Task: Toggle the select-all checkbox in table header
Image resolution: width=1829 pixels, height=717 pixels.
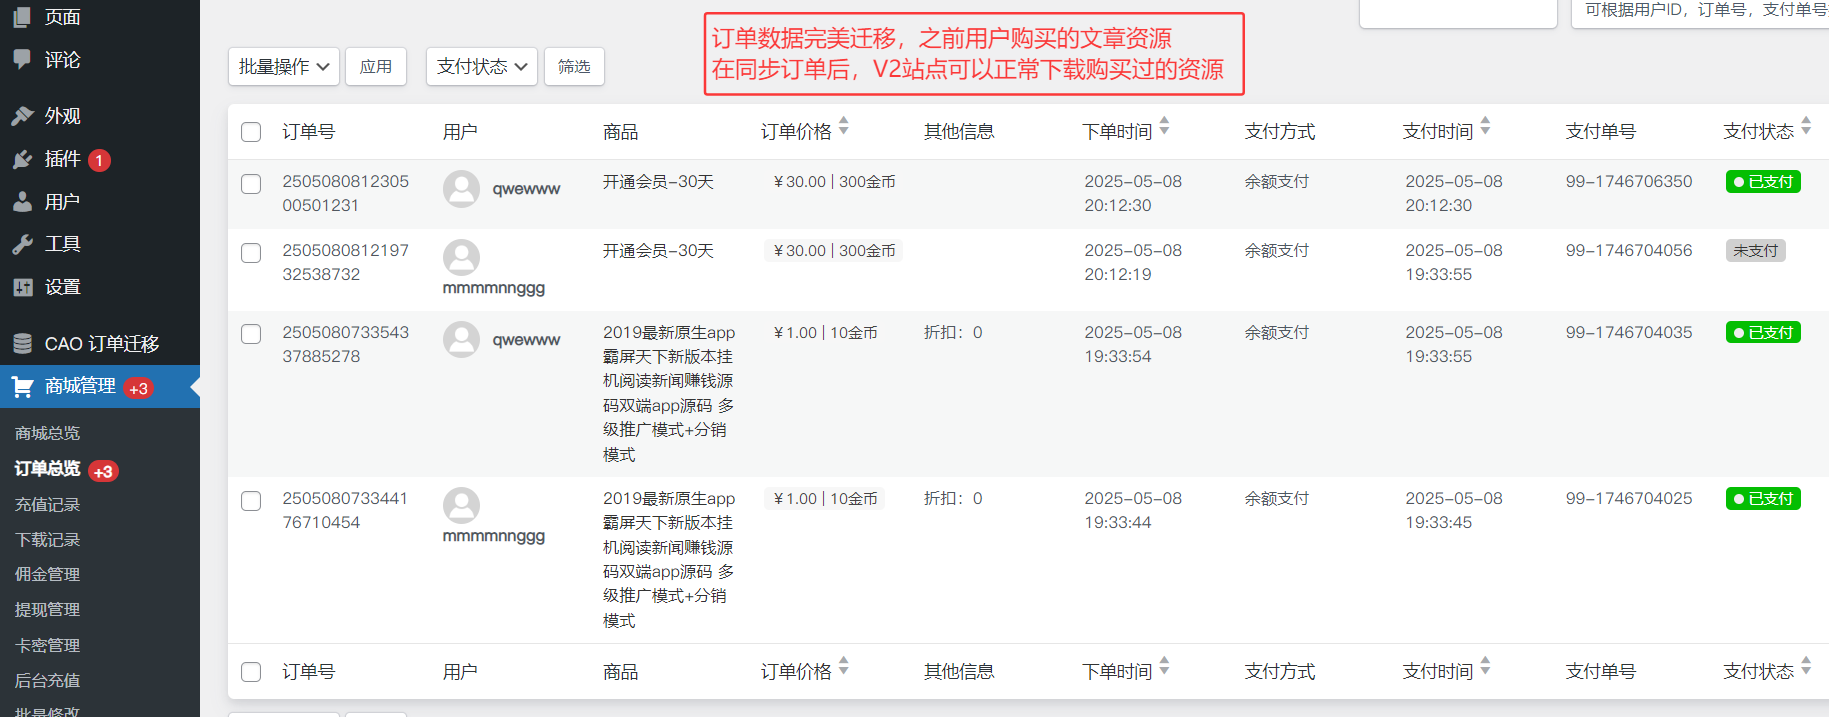Action: click(x=251, y=132)
